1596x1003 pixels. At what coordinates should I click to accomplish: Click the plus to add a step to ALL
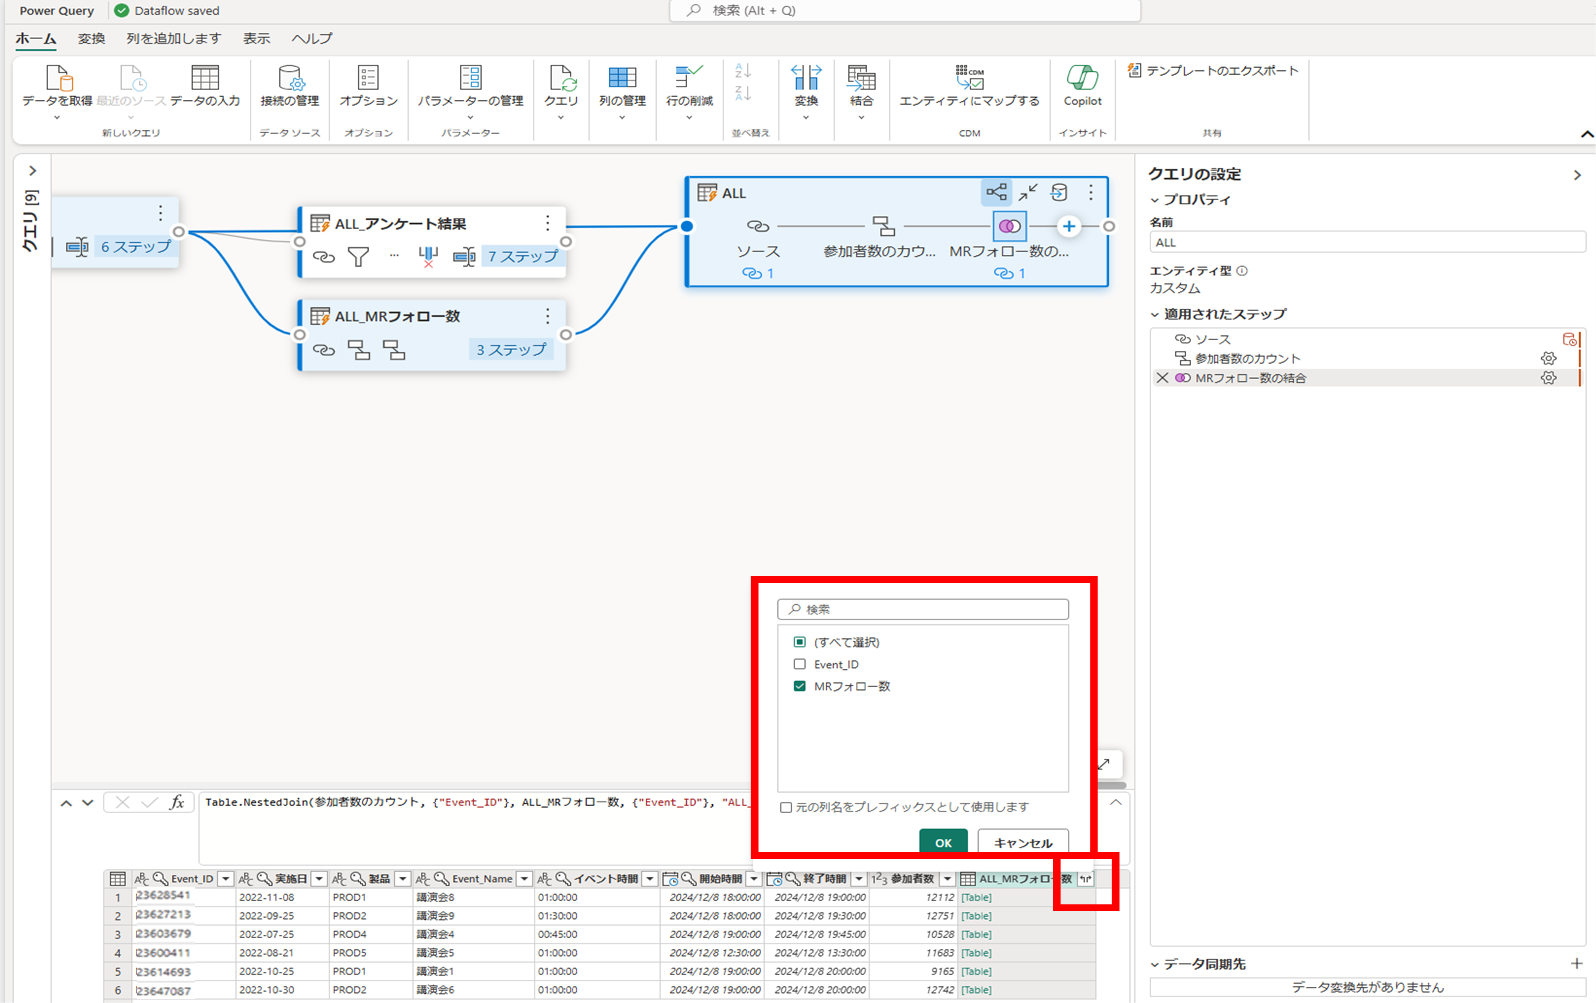1069,226
